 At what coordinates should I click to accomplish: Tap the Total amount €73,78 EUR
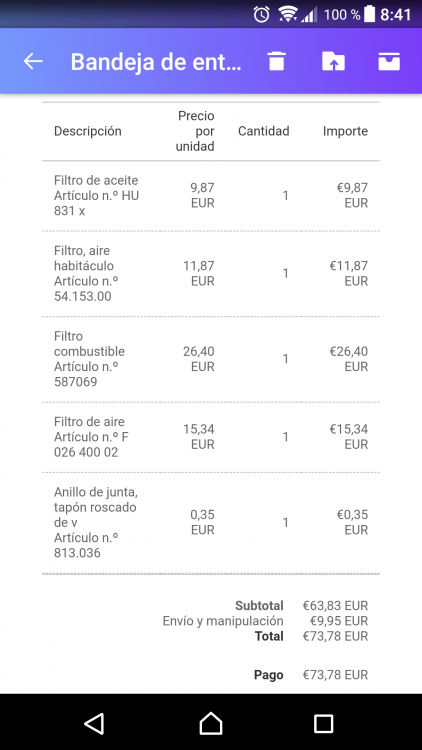(335, 636)
